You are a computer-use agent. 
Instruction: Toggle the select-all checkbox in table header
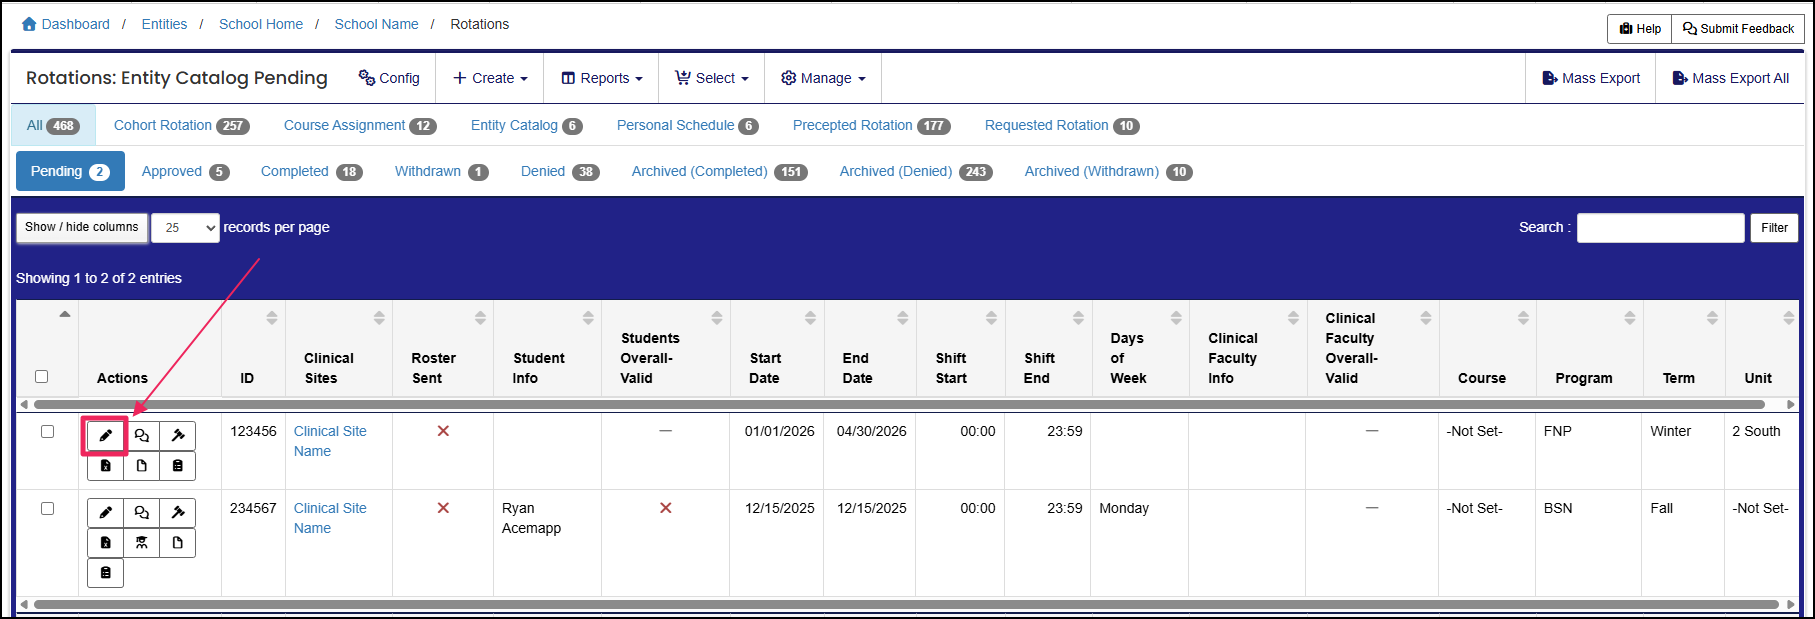(41, 377)
